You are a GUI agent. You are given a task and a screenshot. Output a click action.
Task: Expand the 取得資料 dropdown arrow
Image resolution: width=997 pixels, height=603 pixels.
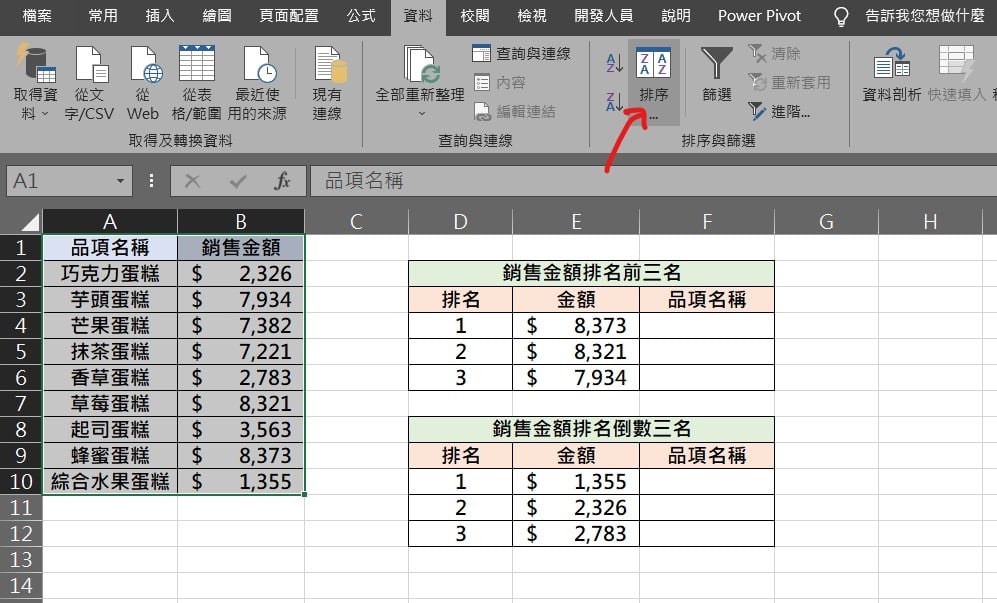[45, 114]
